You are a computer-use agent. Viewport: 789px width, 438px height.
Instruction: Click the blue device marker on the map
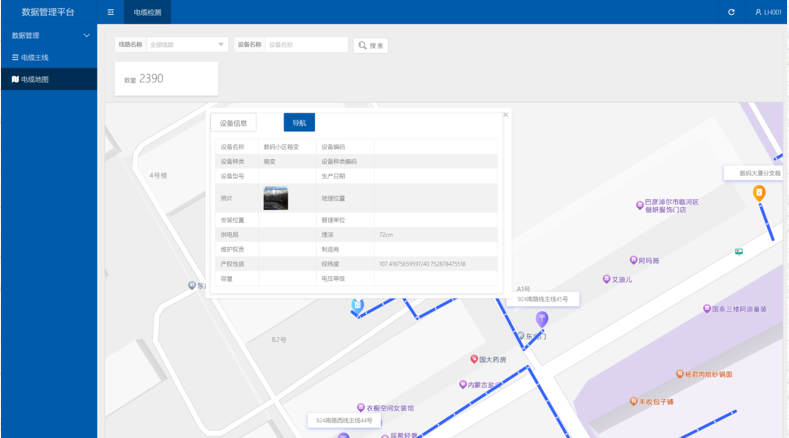(356, 305)
